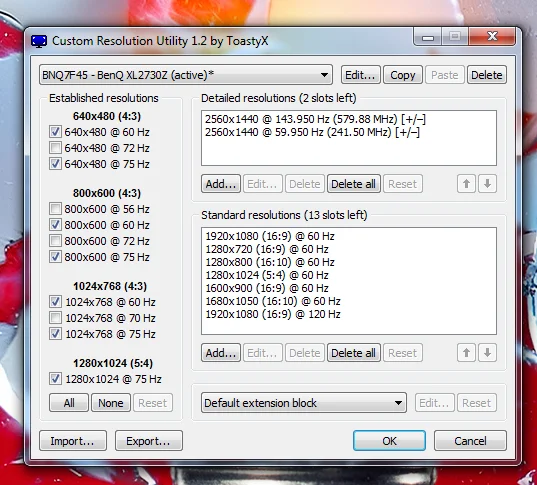Screen dimensions: 537x485
Task: Select 1920x1080 @ 120 Hz standard resolution
Action: coord(273,314)
